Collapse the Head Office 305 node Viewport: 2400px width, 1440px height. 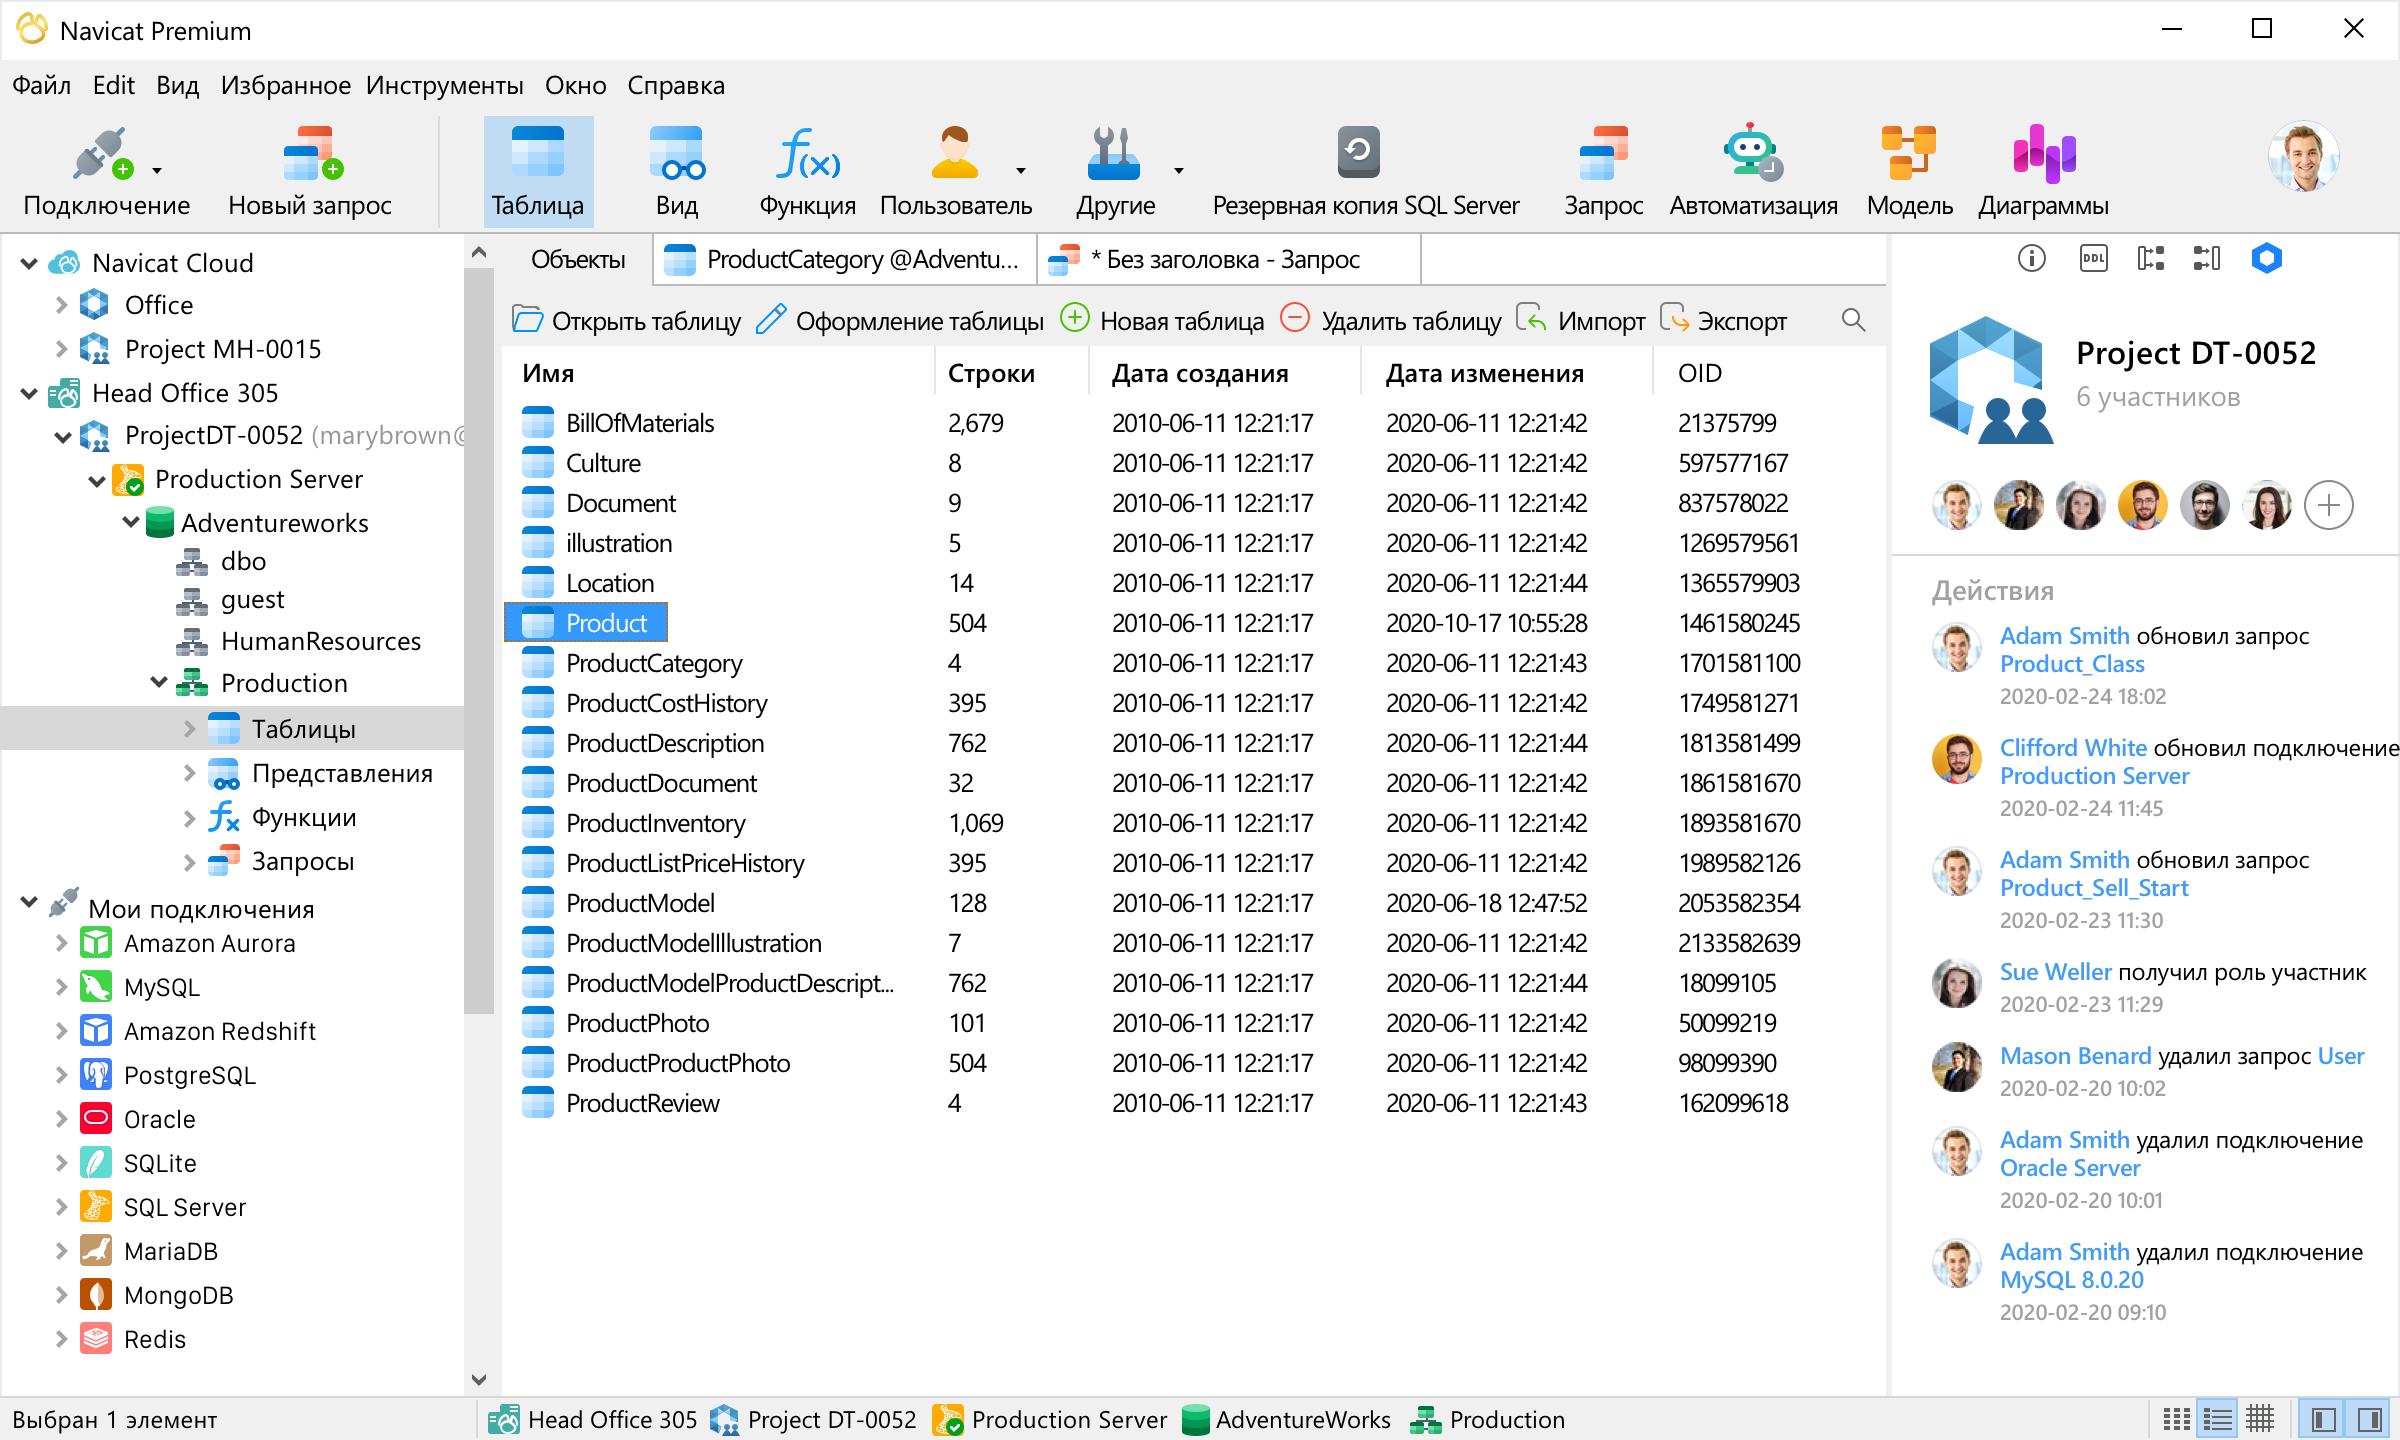coord(29,393)
